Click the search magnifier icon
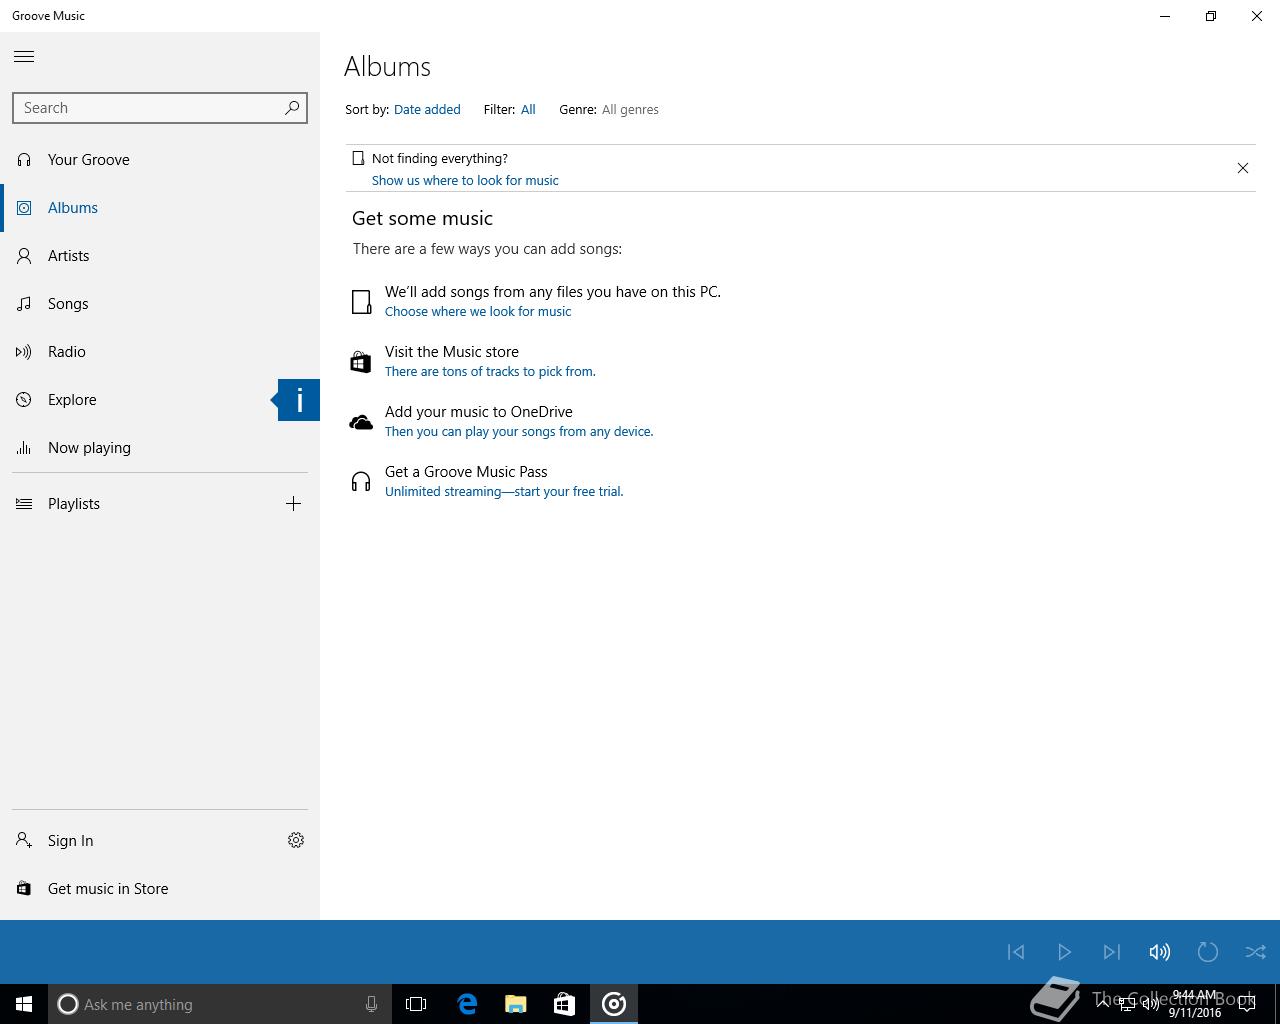Screen dimensions: 1280x1024 pos(292,108)
